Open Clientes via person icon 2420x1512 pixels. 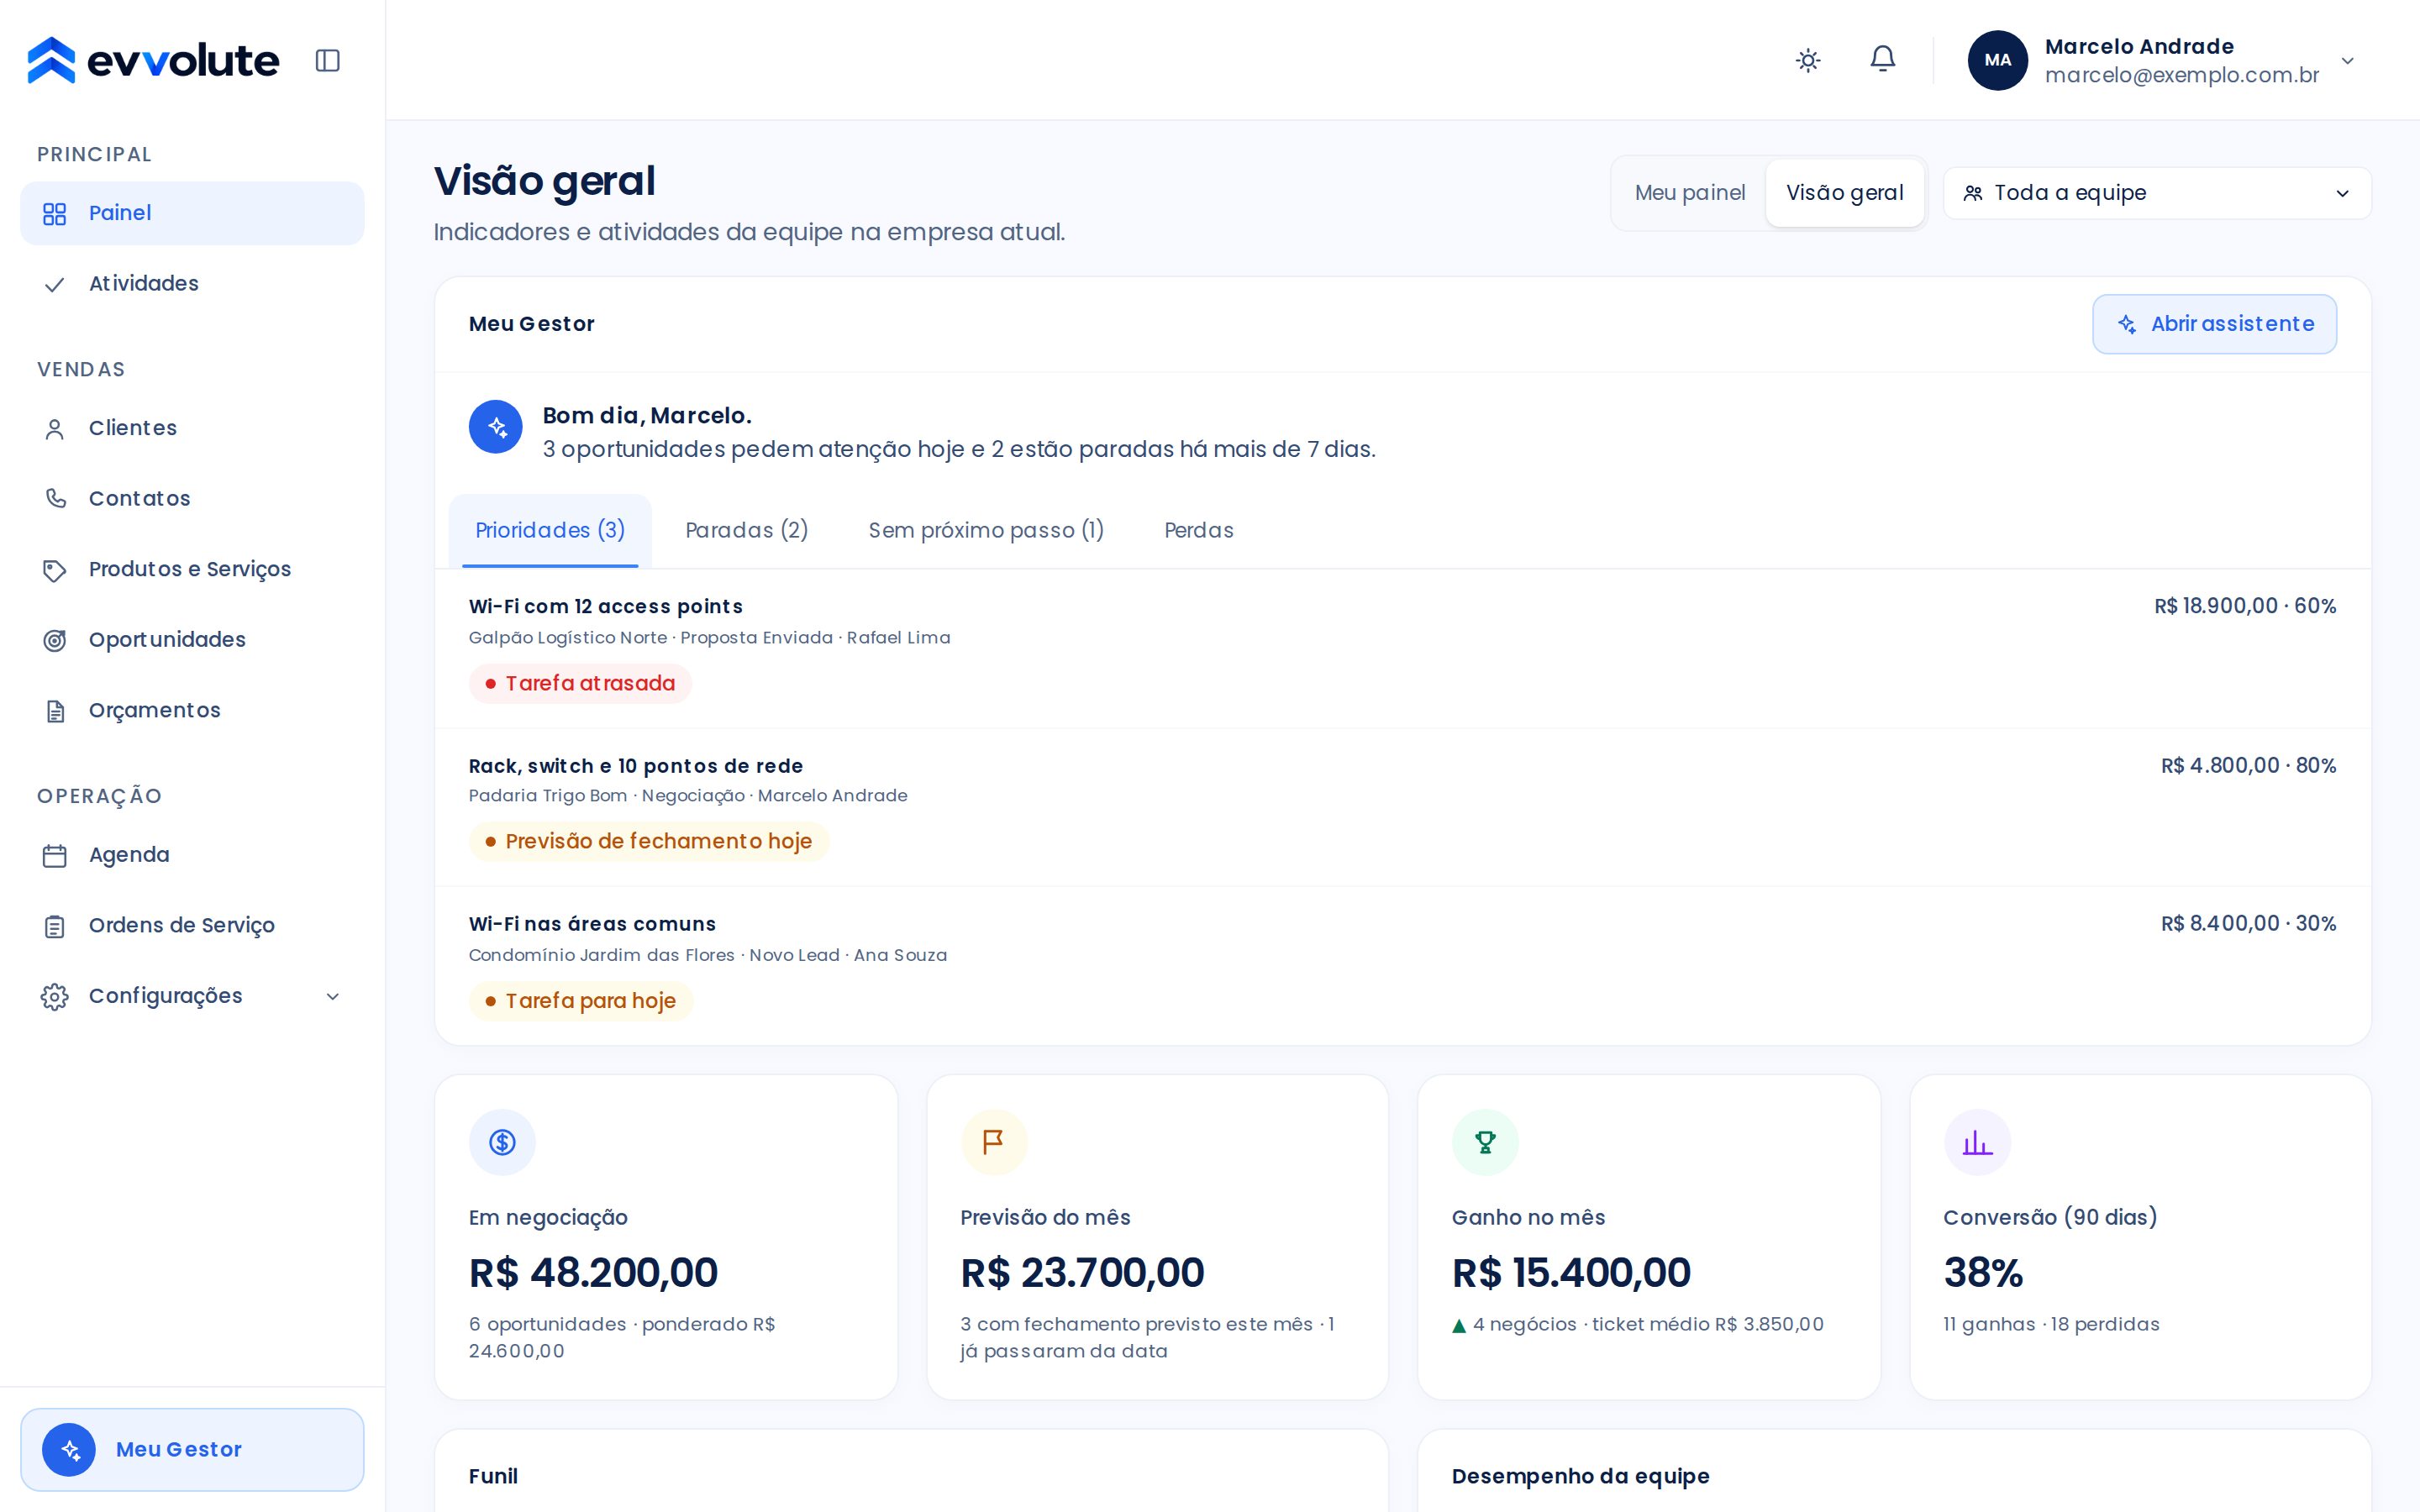(x=55, y=429)
